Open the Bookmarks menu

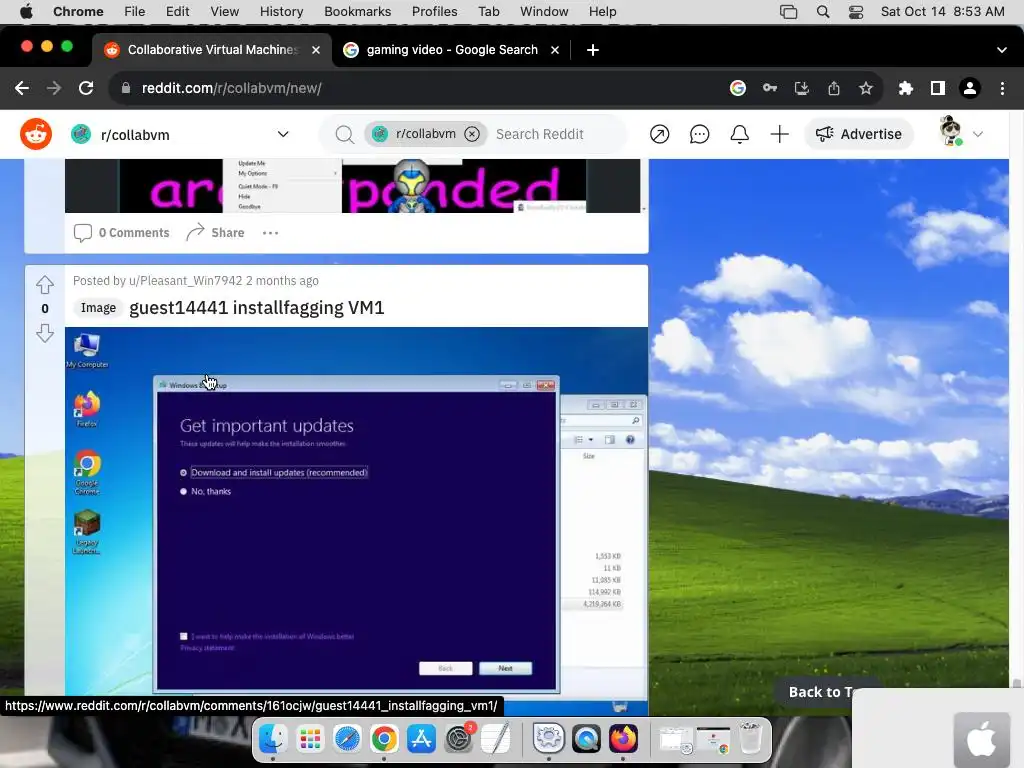pos(357,11)
